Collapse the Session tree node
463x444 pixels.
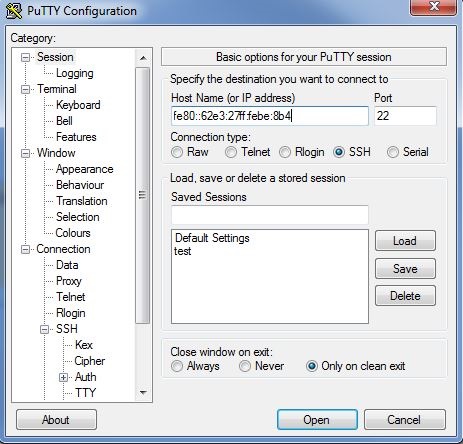[25, 57]
